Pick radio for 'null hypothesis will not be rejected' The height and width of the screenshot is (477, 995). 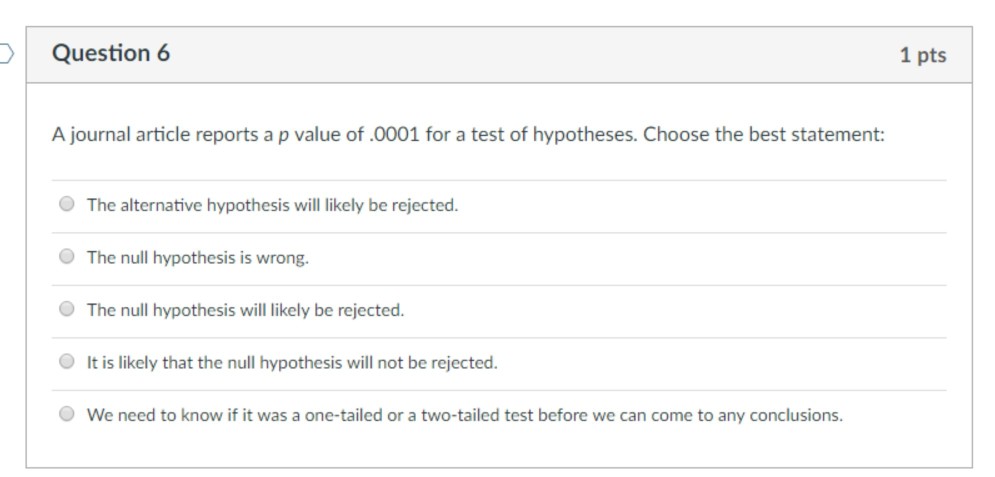(x=67, y=362)
